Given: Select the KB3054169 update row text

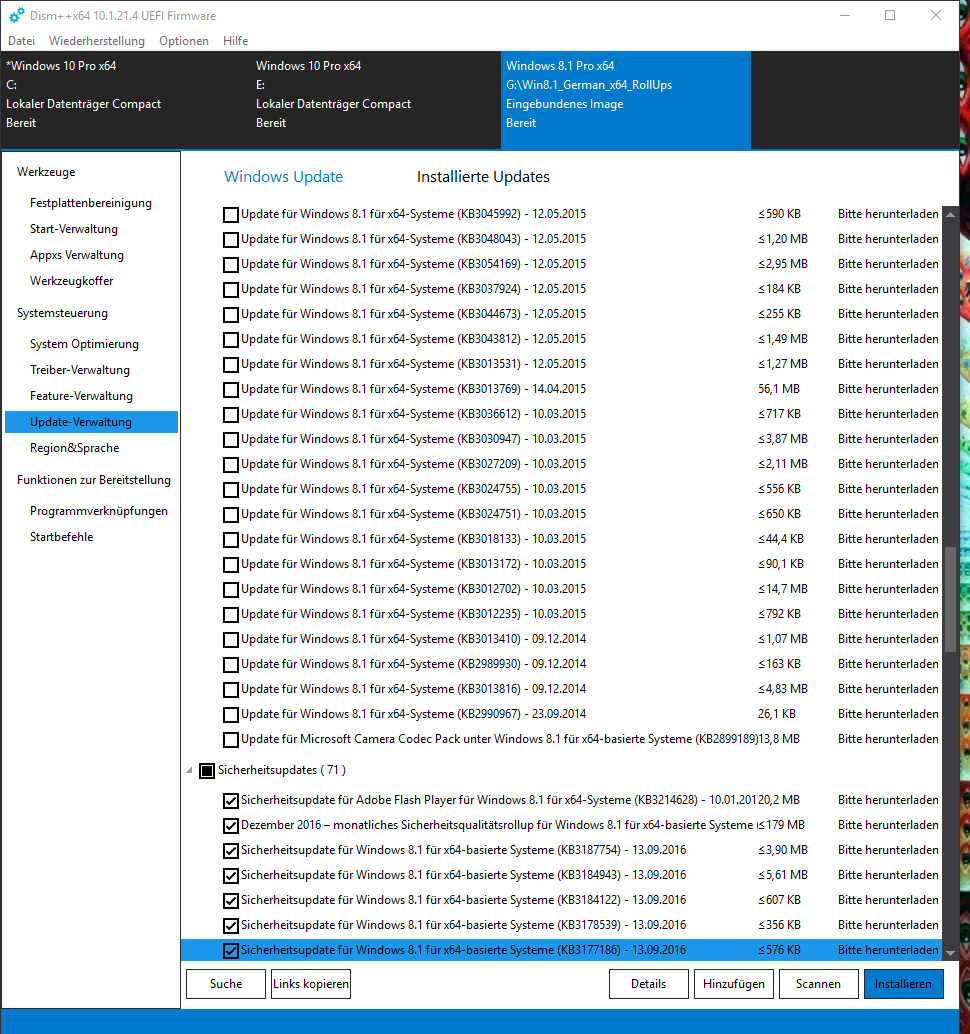Looking at the screenshot, I should 413,264.
